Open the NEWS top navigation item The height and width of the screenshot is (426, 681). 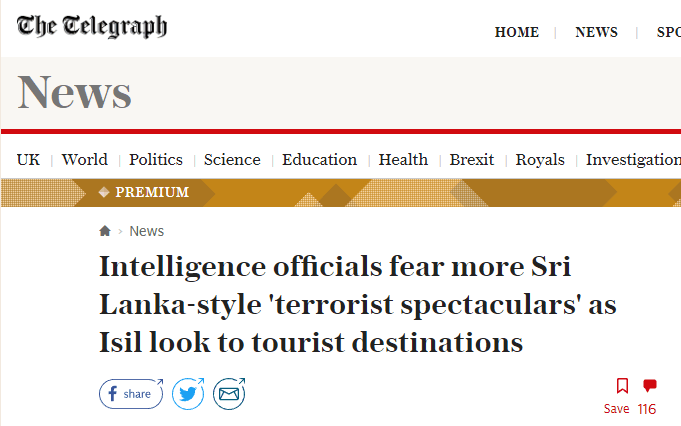[x=596, y=32]
